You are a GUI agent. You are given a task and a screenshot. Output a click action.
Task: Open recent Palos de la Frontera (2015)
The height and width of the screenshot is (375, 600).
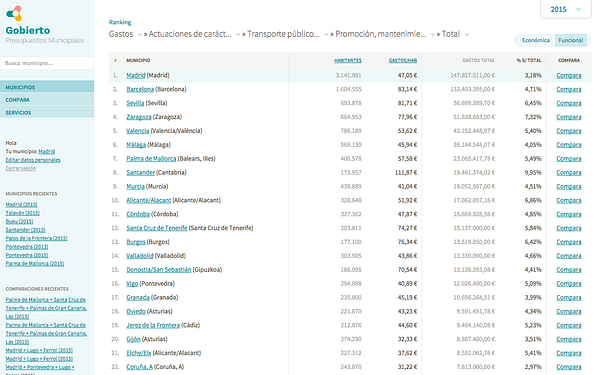(x=36, y=238)
